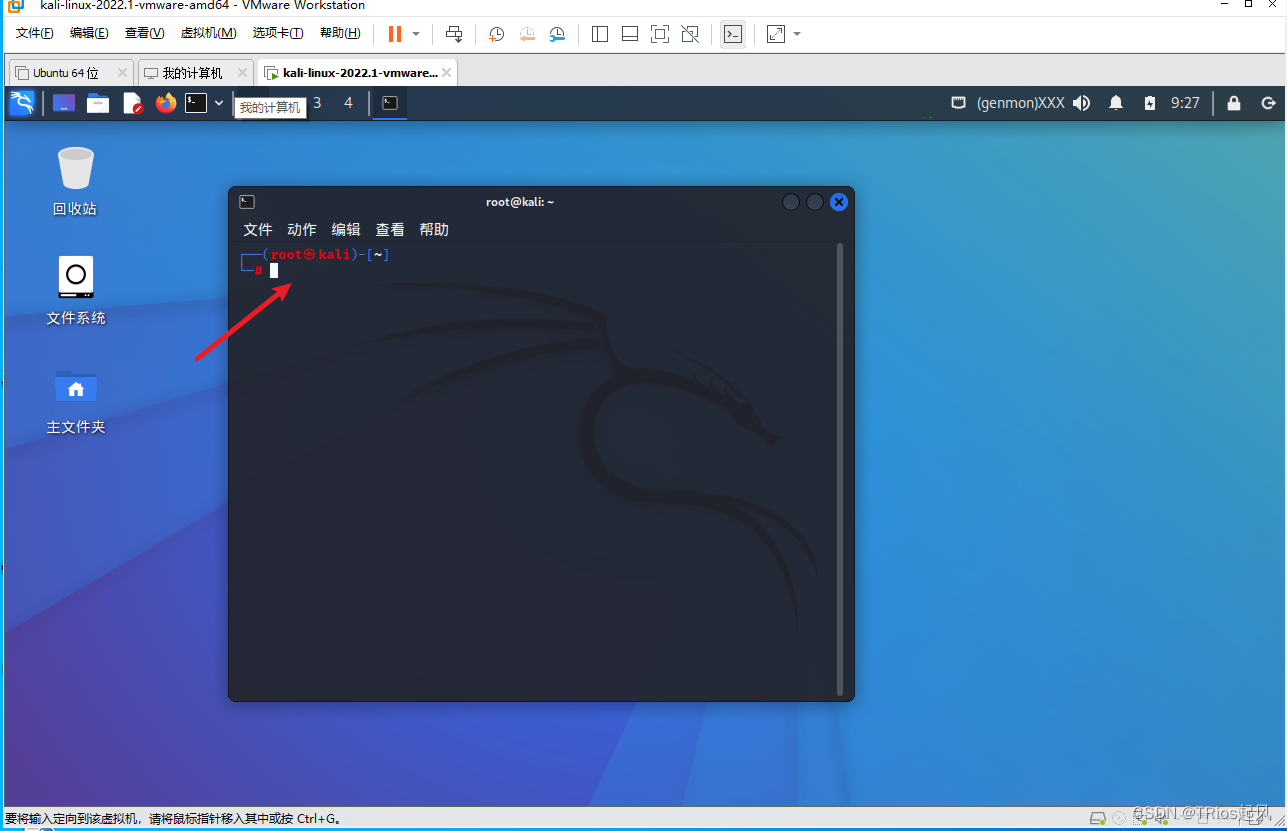Open the terminal 编辑 menu
This screenshot has width=1287, height=831.
346,230
